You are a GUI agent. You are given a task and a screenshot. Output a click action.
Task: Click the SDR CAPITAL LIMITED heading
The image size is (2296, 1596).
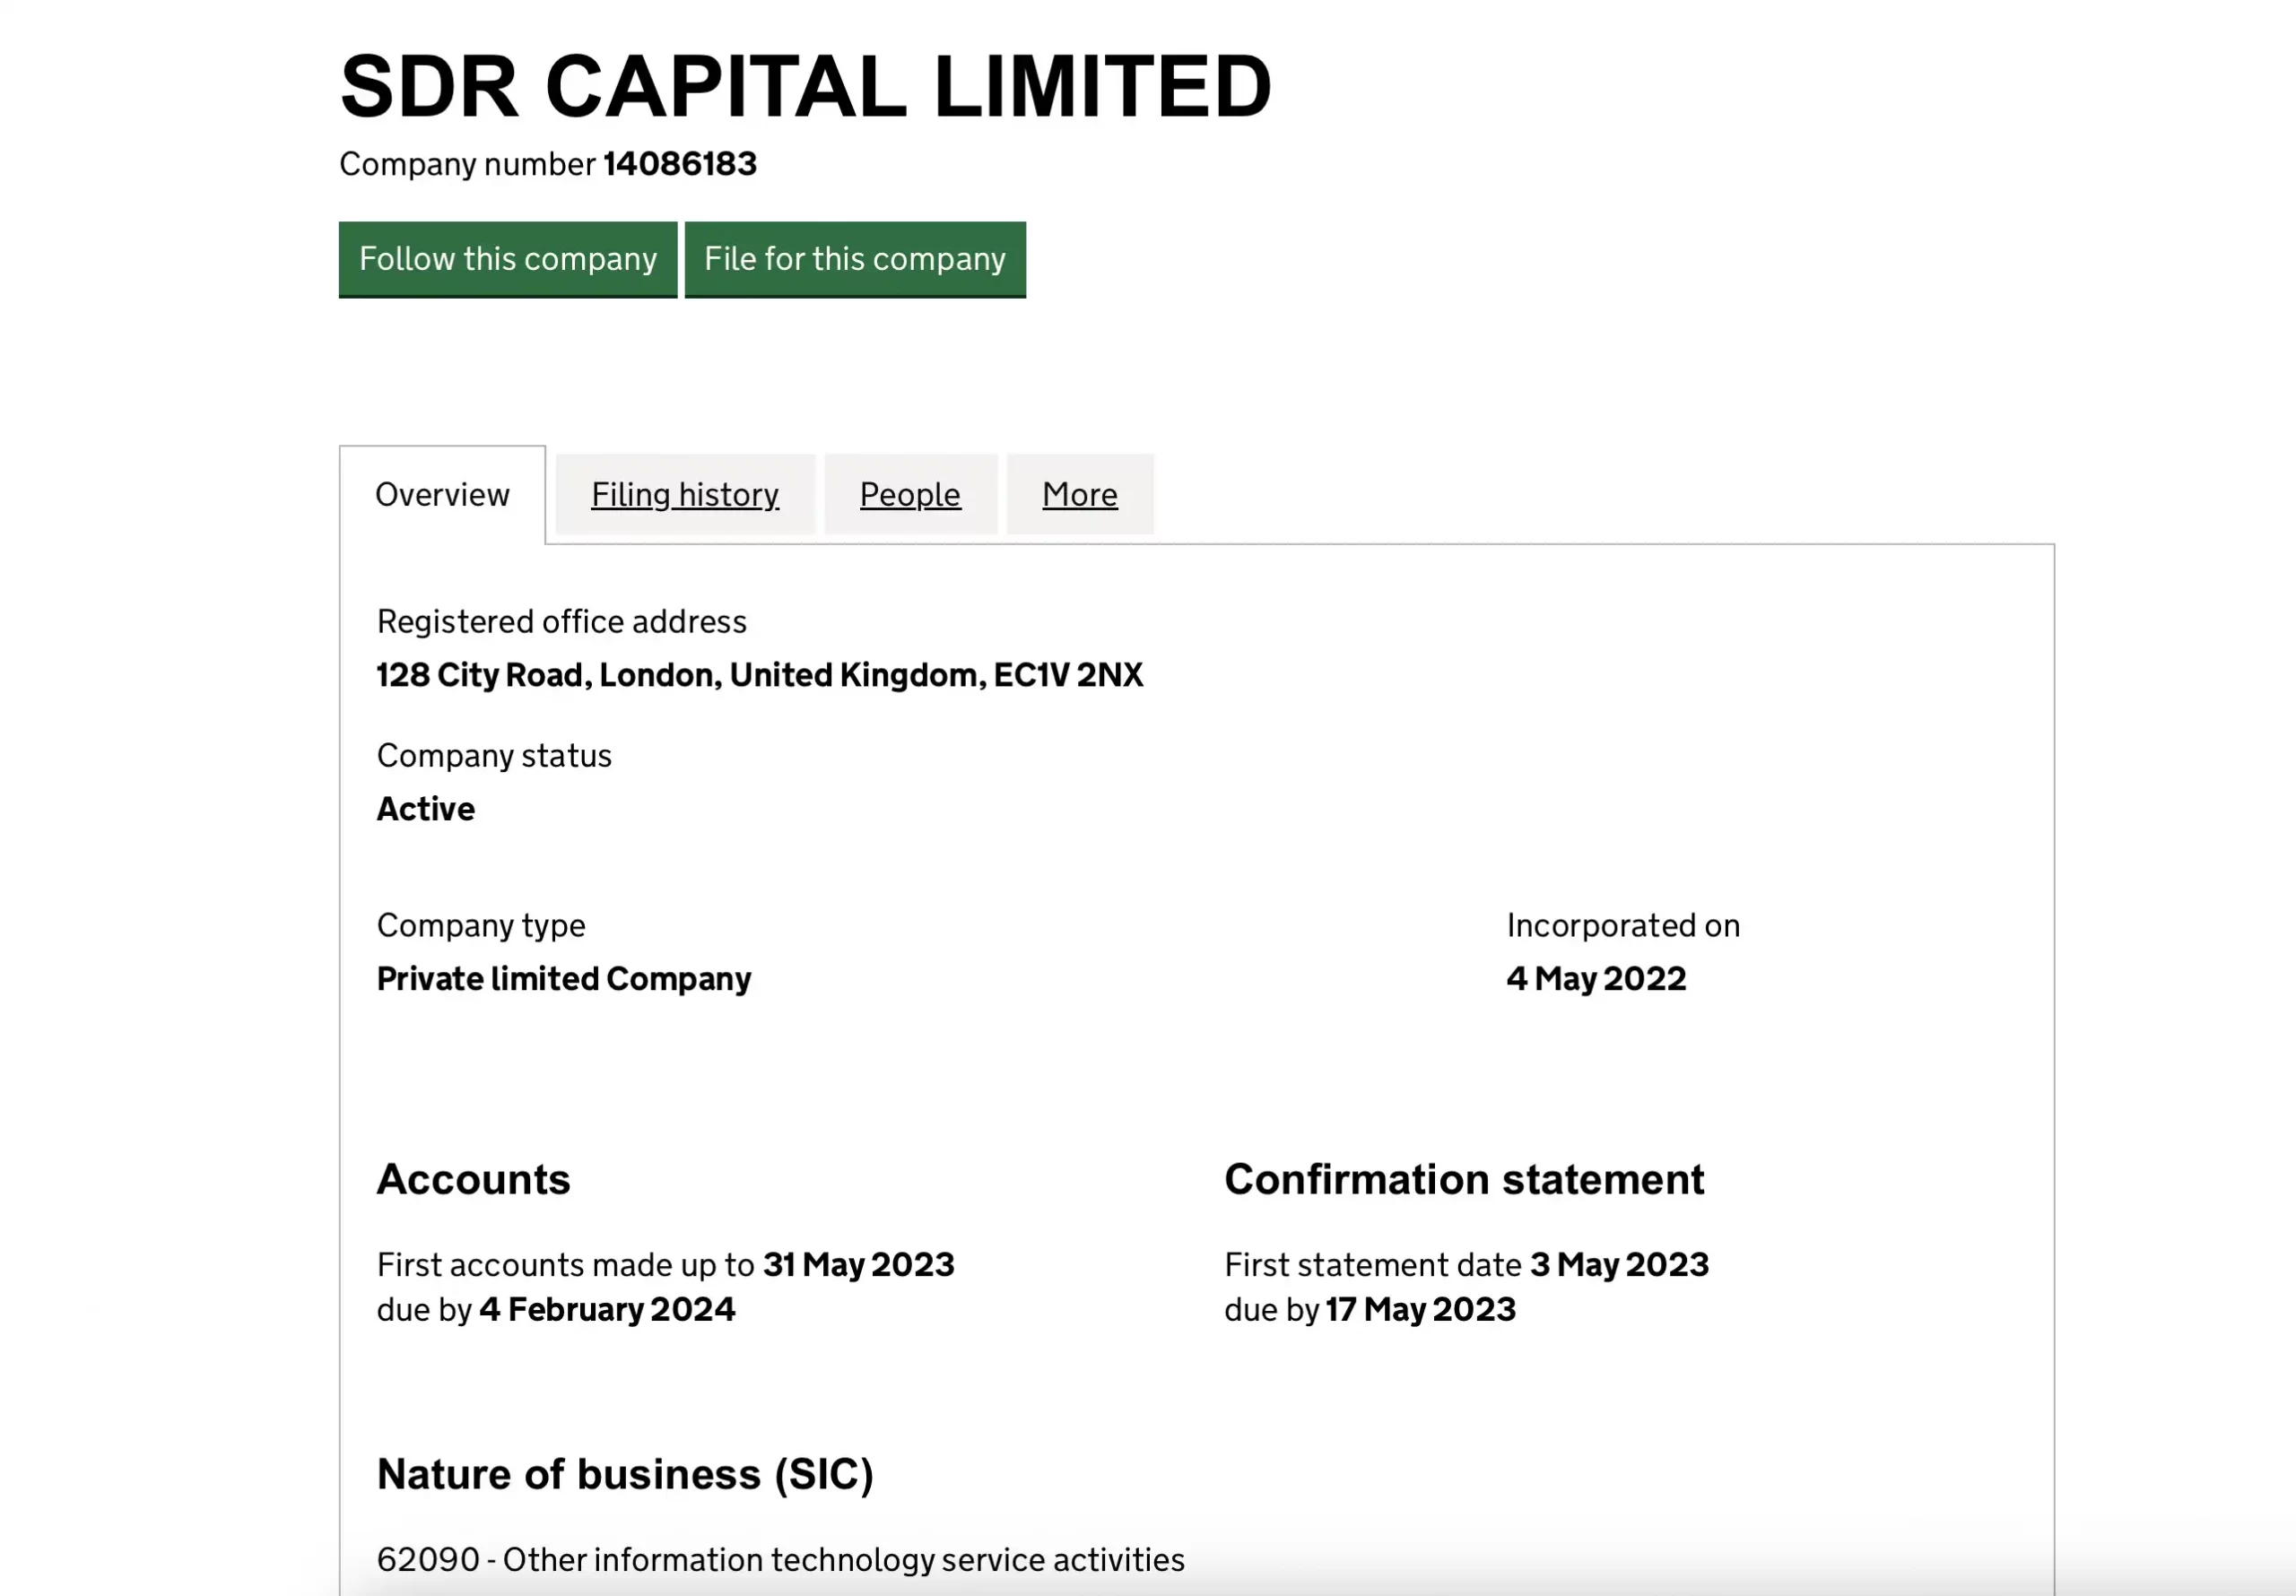click(805, 86)
